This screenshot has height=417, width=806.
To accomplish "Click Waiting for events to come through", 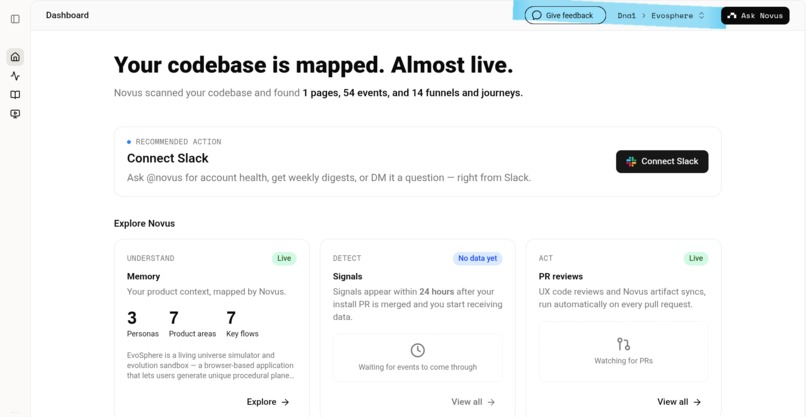I will 417,367.
